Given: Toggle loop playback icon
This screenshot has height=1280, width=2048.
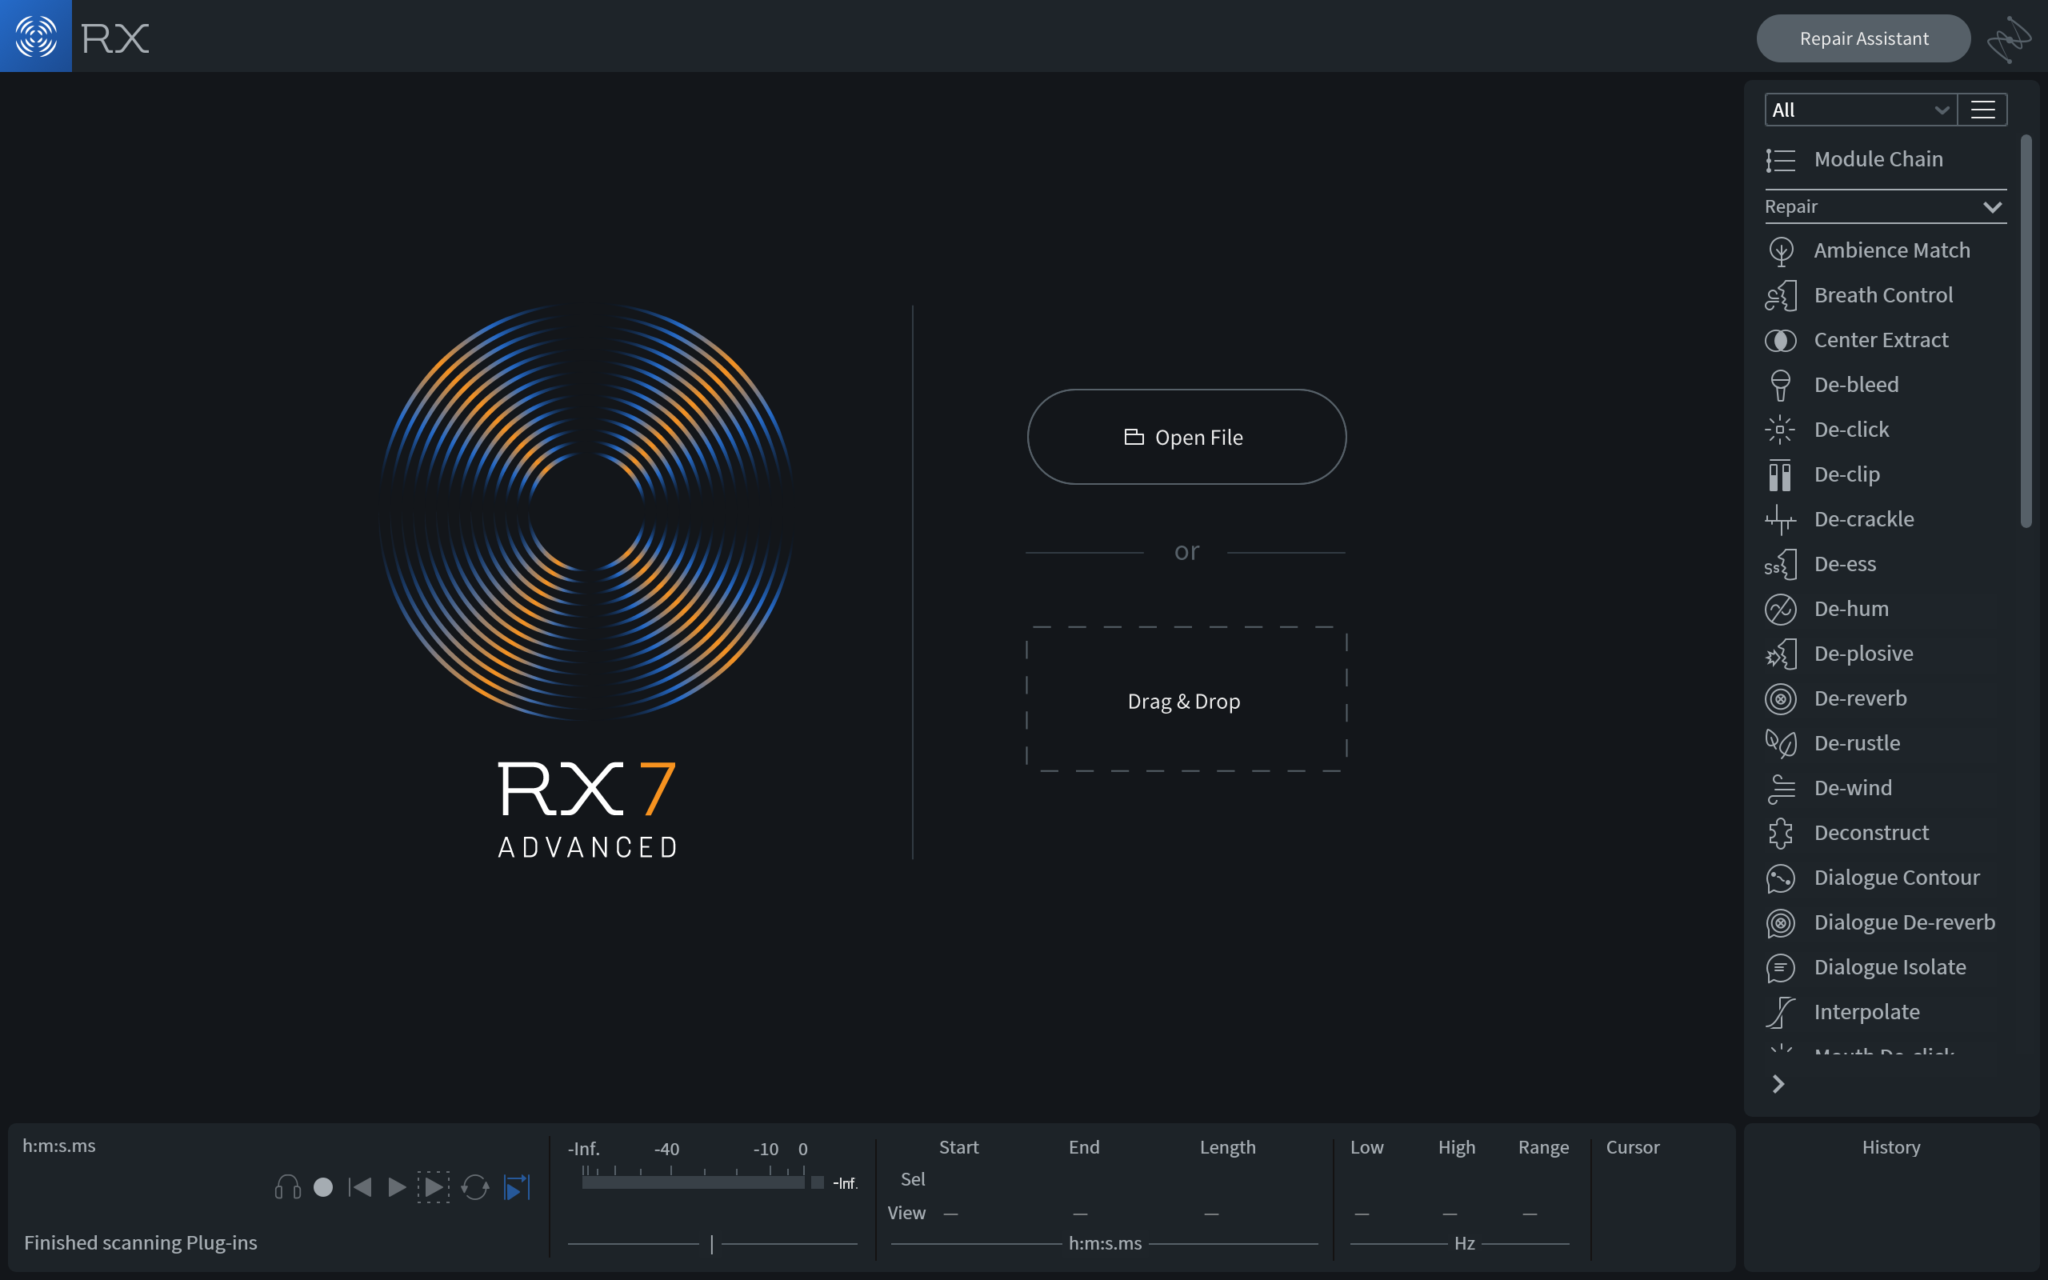Looking at the screenshot, I should click(475, 1187).
